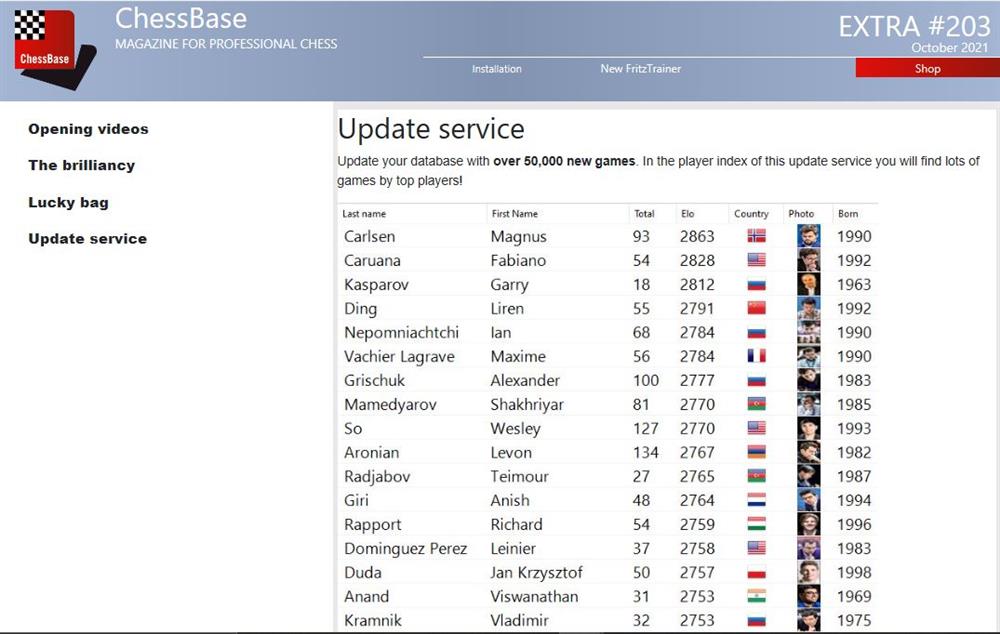Click Russian flag in Nepomniachtchi row
This screenshot has width=1000, height=634.
tap(756, 332)
